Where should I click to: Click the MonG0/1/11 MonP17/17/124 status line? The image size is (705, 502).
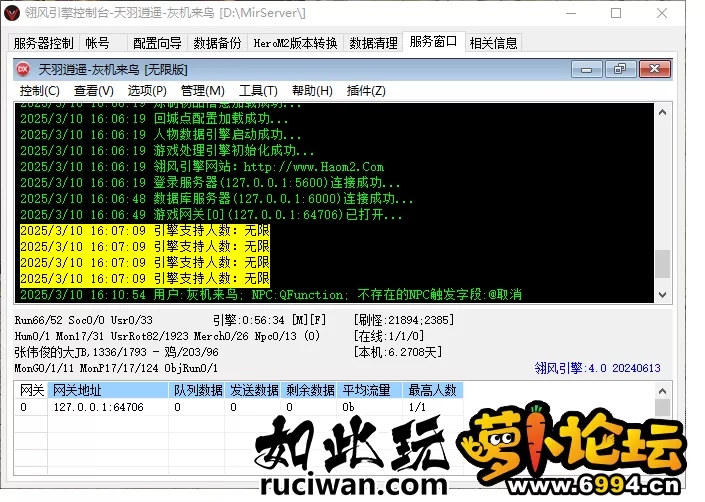tap(116, 368)
